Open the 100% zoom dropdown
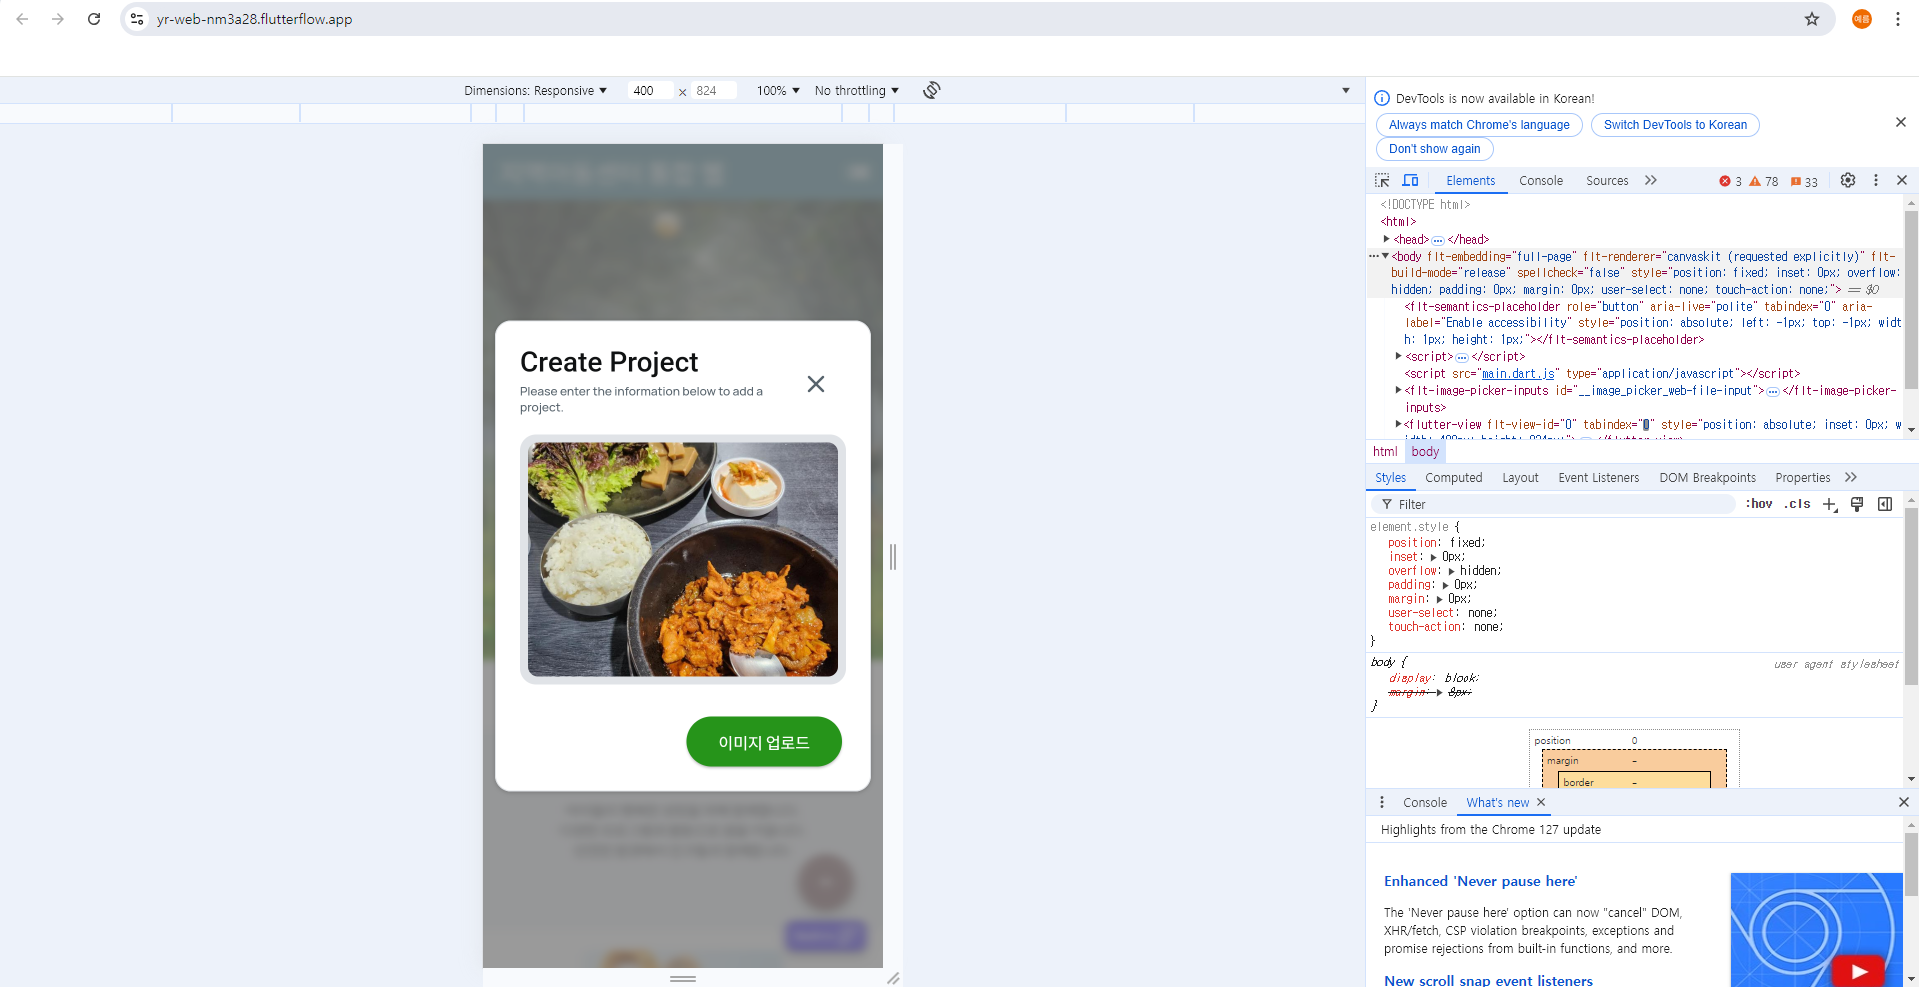Screen dimensions: 1919x987 (778, 90)
